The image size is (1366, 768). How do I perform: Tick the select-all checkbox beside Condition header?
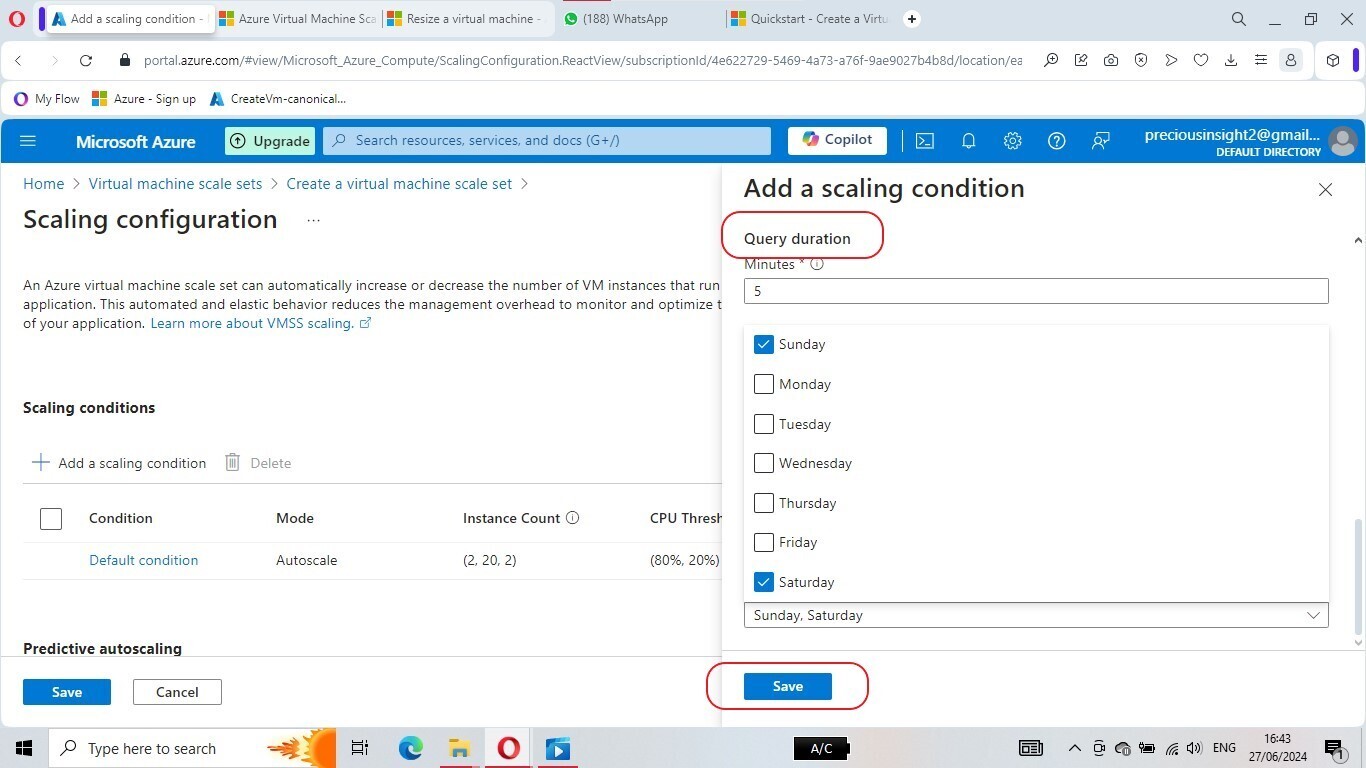(51, 518)
